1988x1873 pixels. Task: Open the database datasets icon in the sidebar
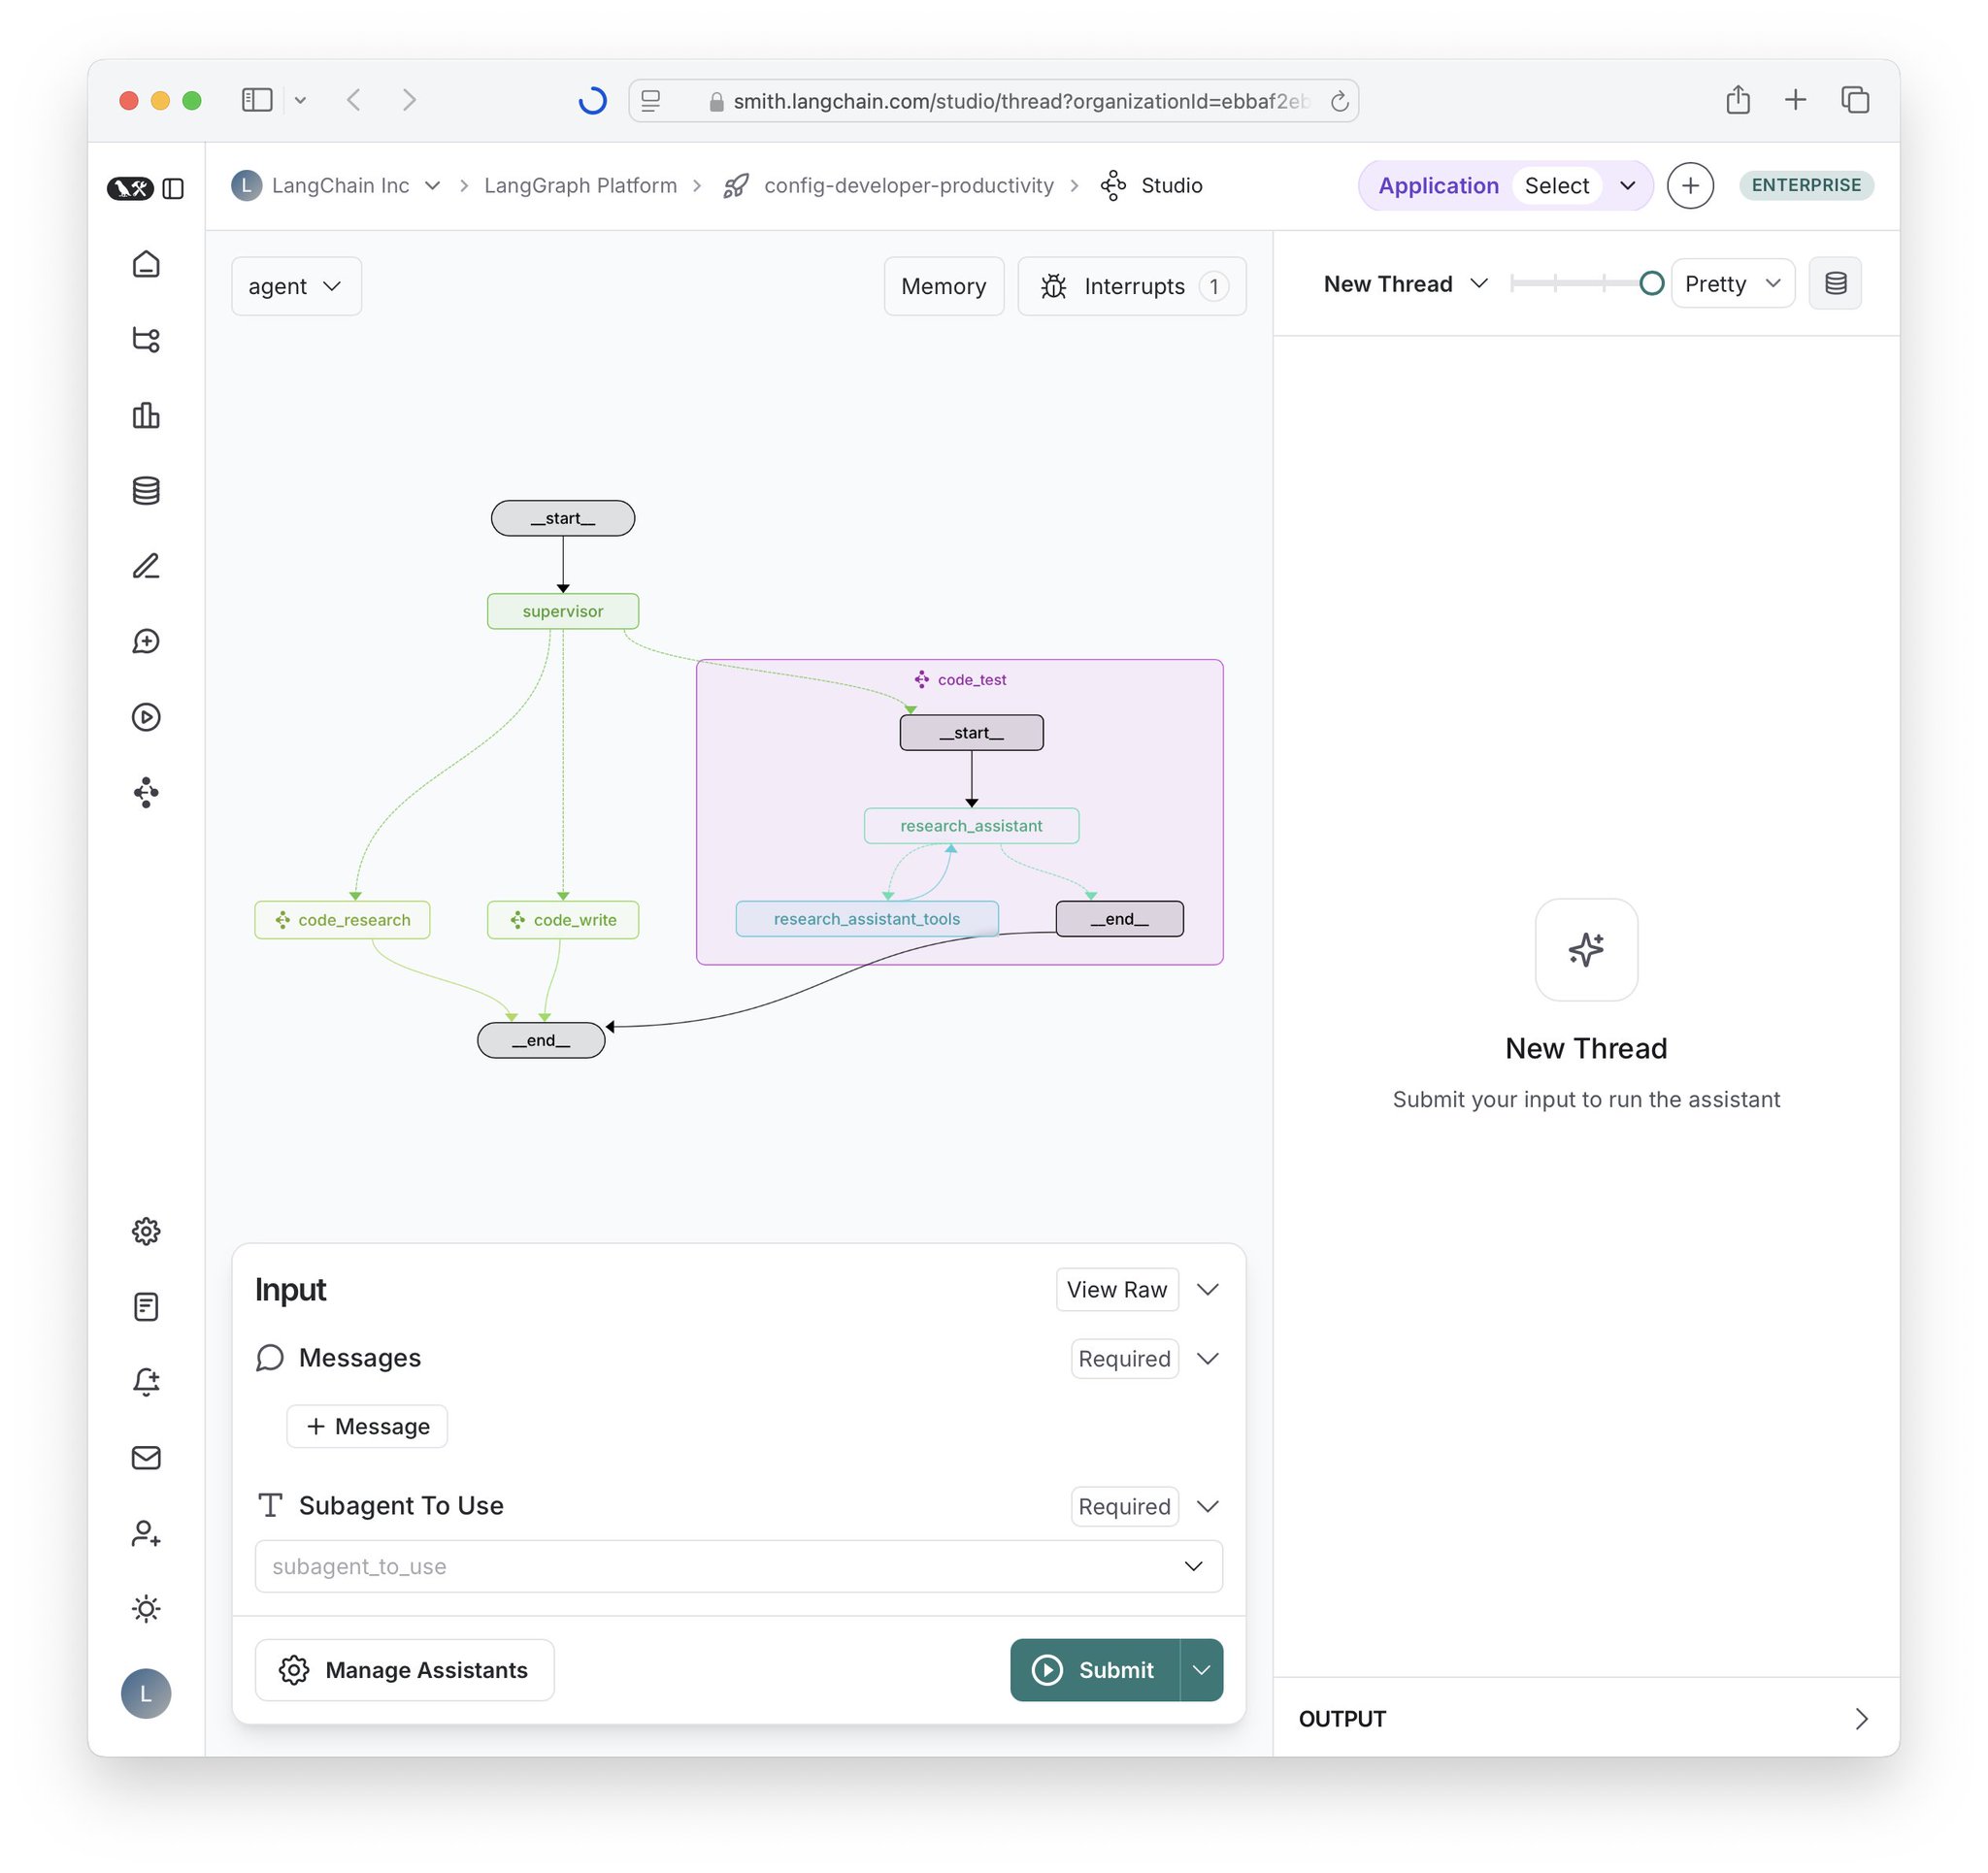coord(146,490)
